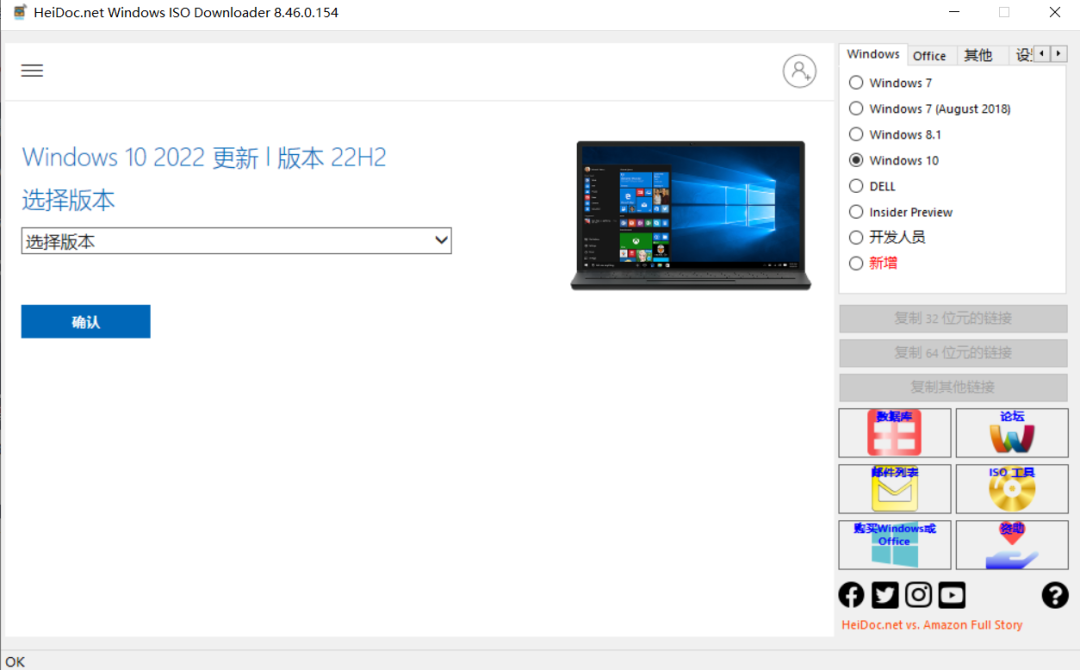Switch to the partially visible 设 tab

[x=1022, y=56]
